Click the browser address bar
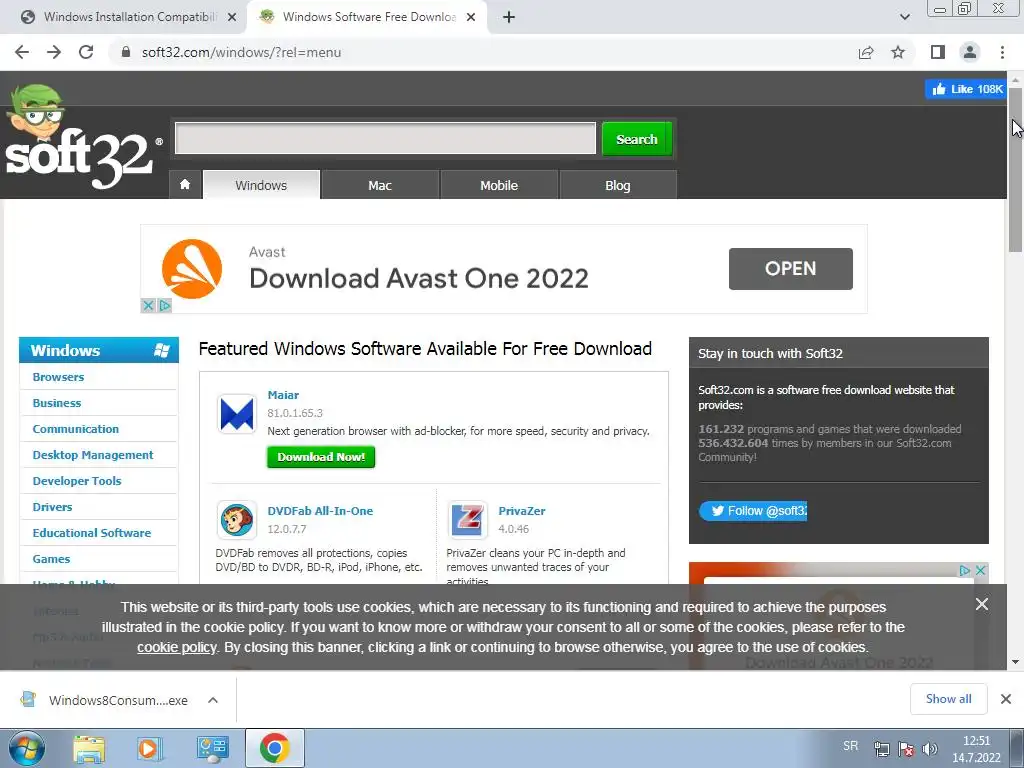 point(483,52)
